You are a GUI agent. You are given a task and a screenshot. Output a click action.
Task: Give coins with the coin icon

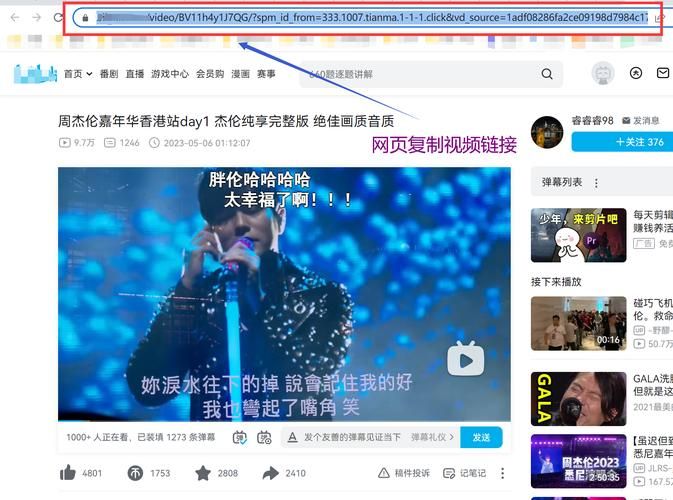(135, 473)
